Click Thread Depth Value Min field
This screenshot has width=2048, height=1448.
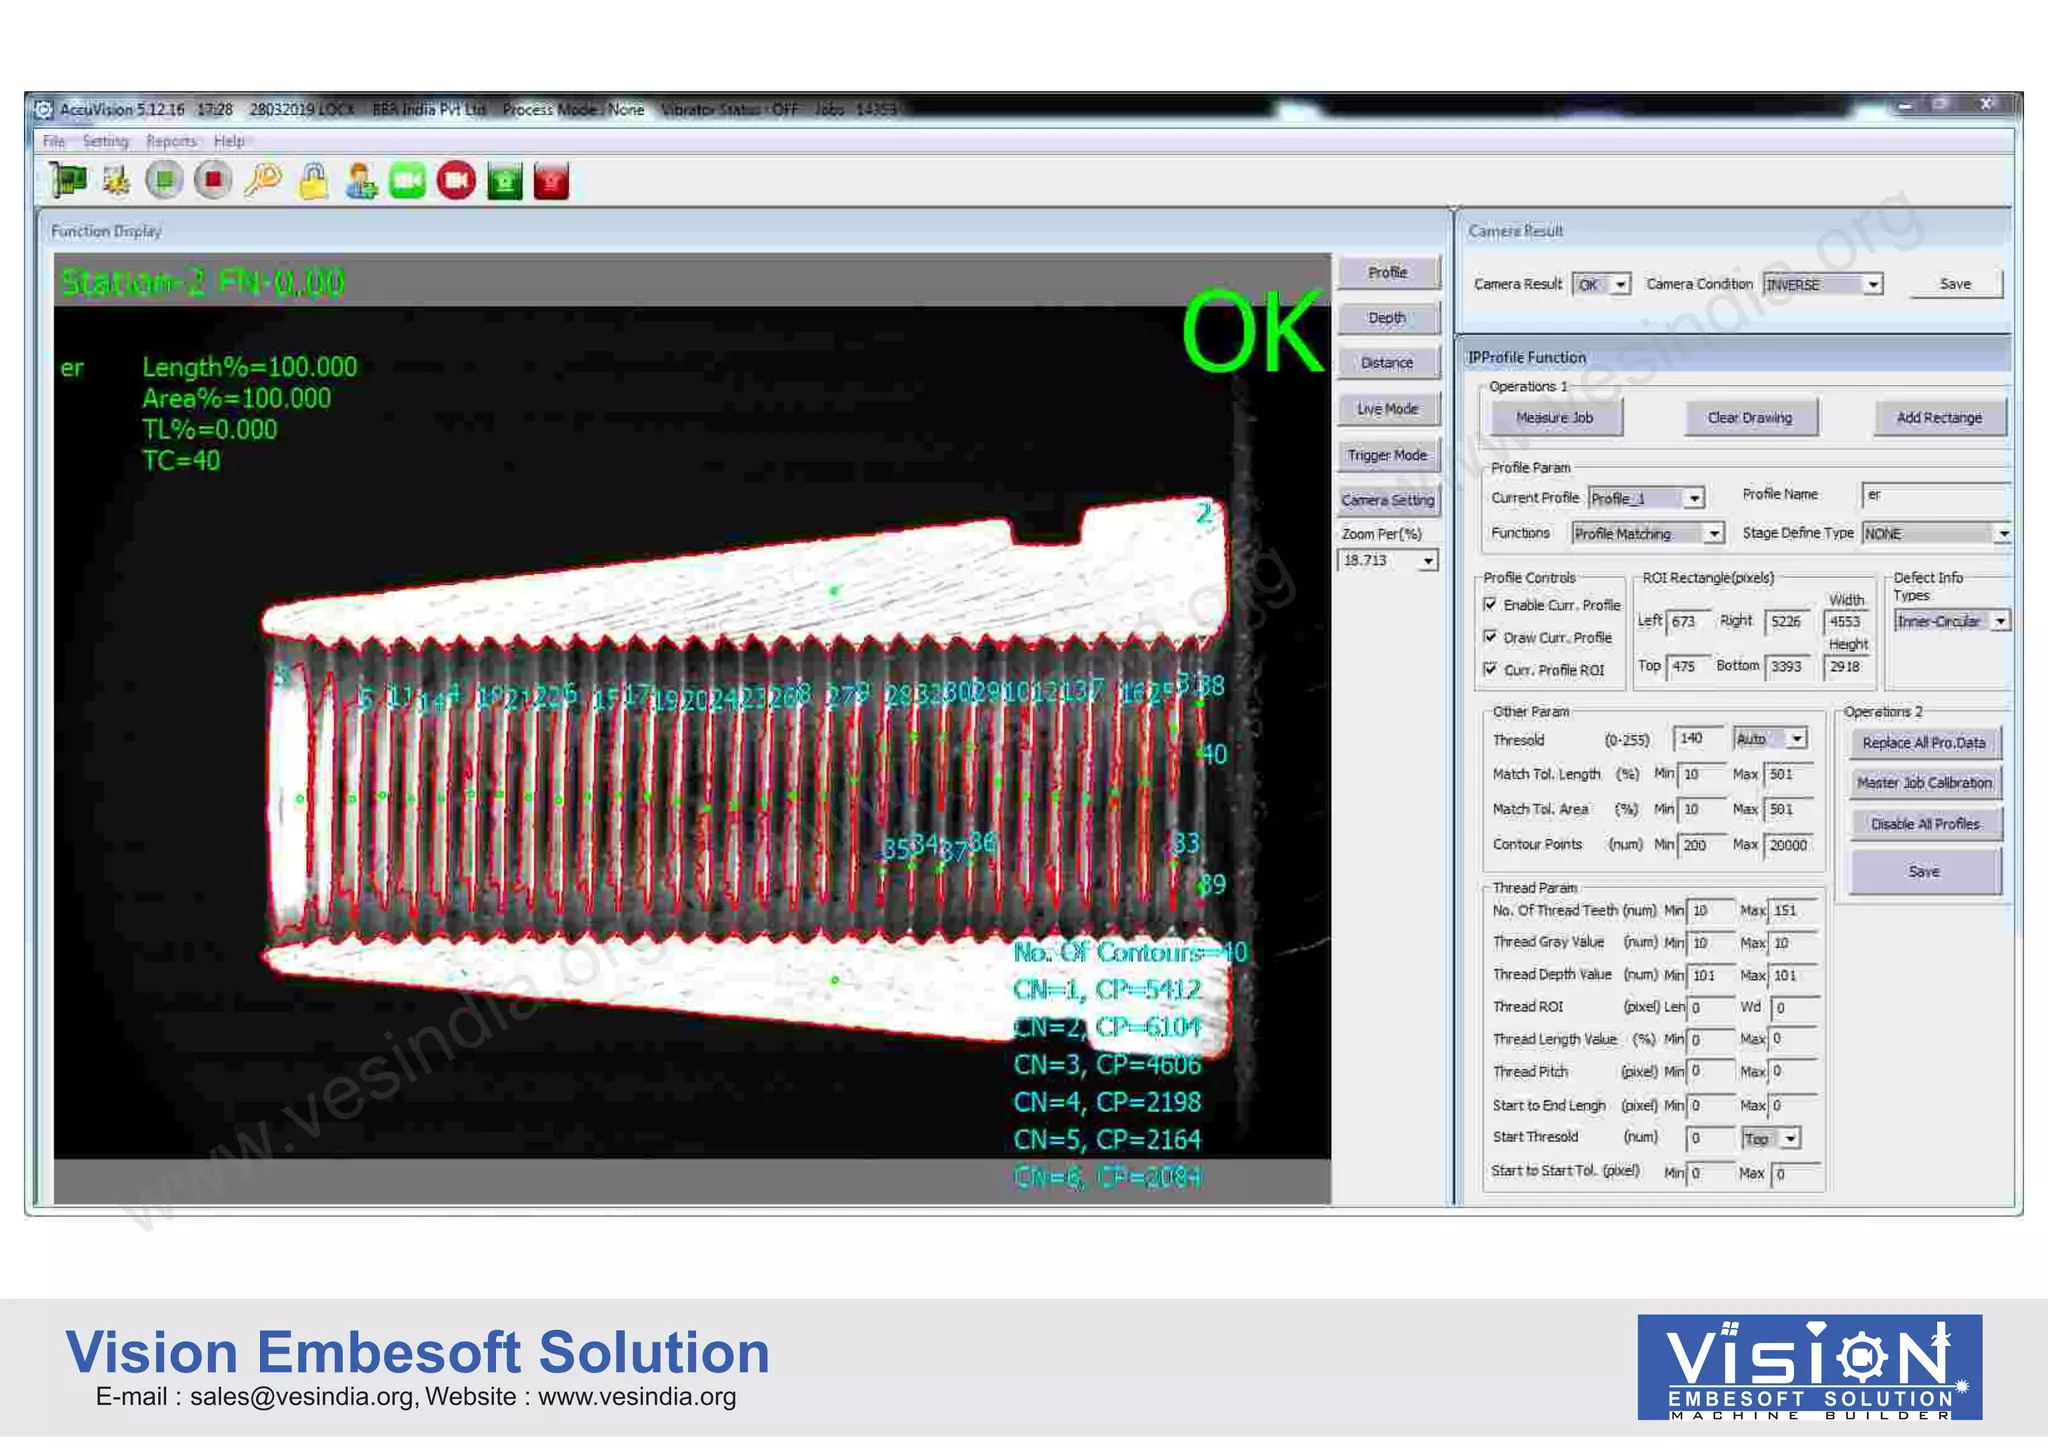(1711, 976)
